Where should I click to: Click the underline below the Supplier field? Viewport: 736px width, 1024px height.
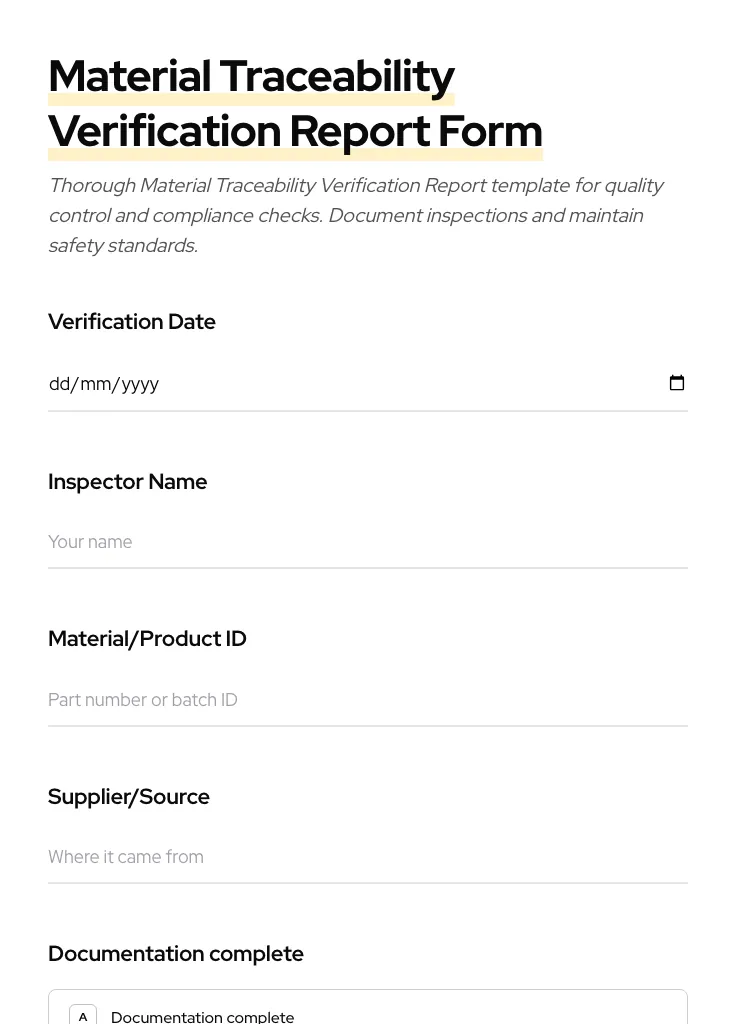click(368, 883)
